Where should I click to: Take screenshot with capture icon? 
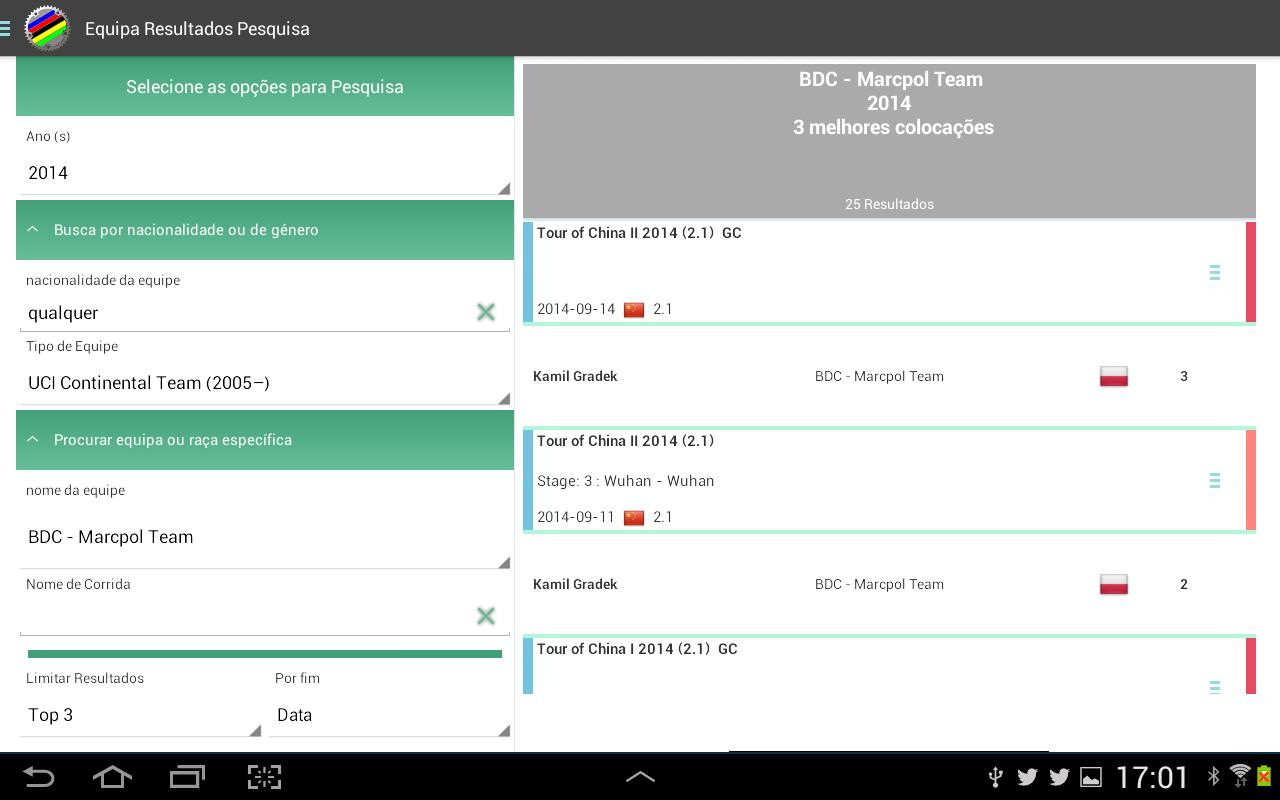point(264,777)
